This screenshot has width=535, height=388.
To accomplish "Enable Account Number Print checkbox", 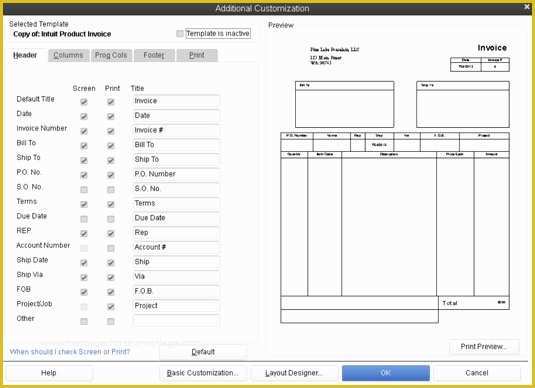I will 111,248.
